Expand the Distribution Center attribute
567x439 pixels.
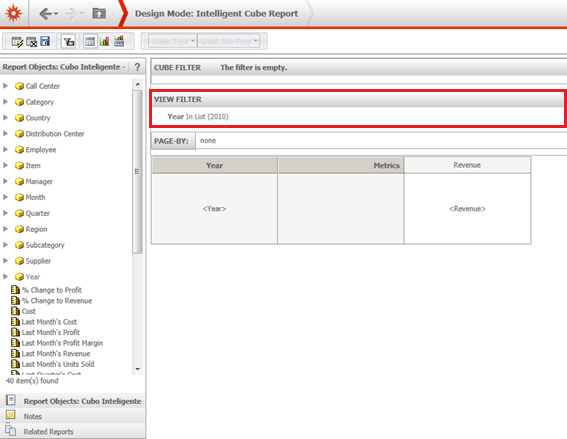[x=5, y=133]
